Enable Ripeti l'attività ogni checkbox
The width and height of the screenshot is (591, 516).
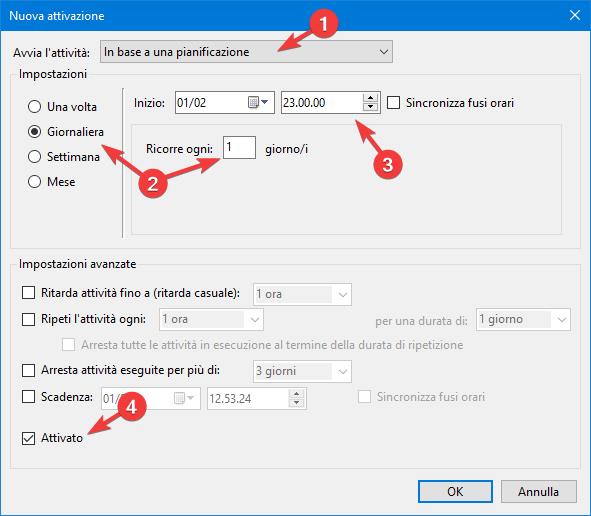coord(28,319)
